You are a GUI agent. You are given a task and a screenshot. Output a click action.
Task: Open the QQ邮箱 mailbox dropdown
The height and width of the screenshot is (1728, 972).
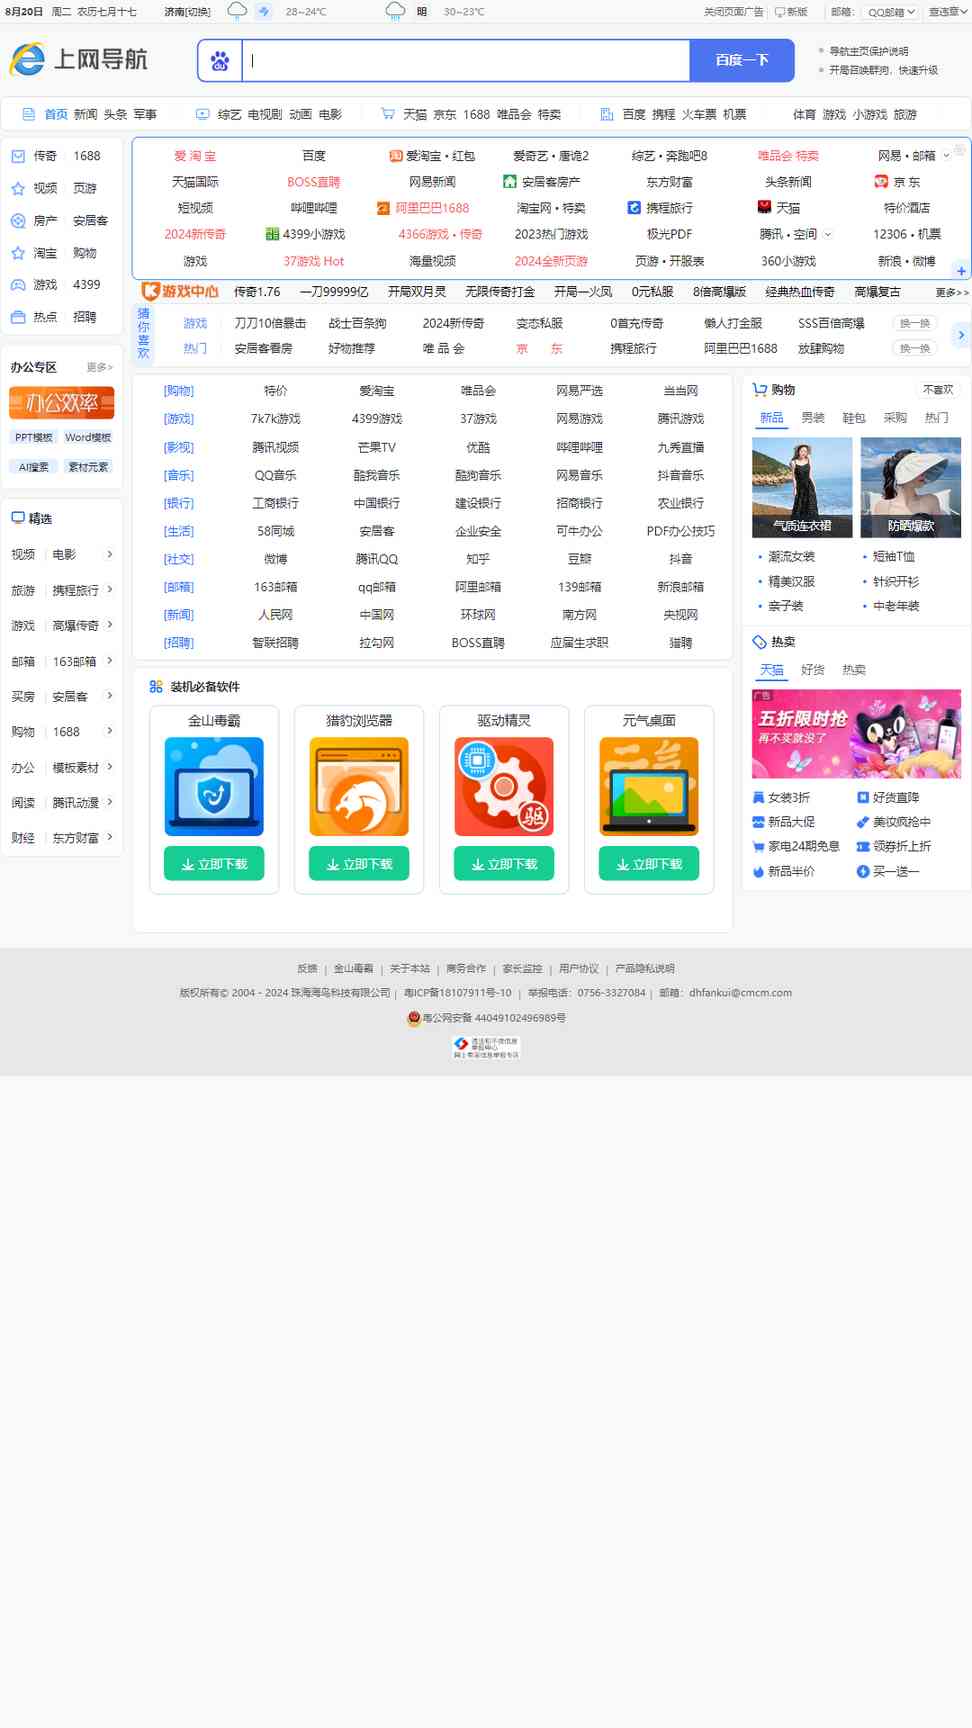(x=891, y=12)
